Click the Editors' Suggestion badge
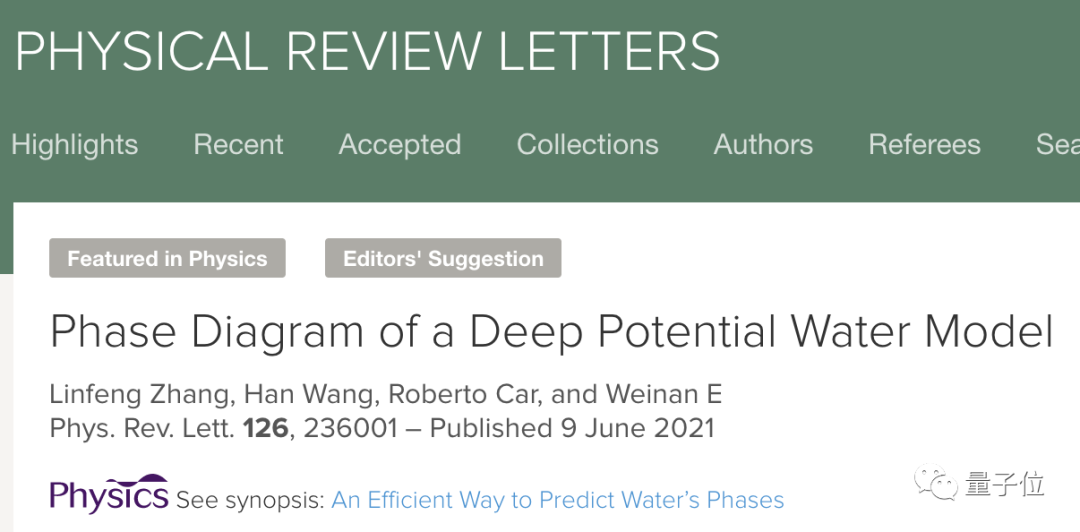1080x532 pixels. (443, 259)
